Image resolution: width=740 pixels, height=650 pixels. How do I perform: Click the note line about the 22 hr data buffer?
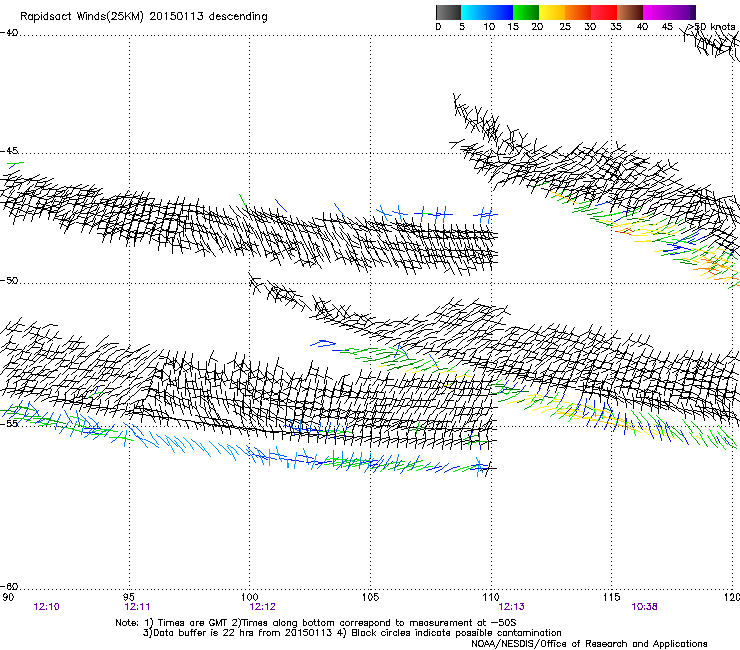(352, 633)
